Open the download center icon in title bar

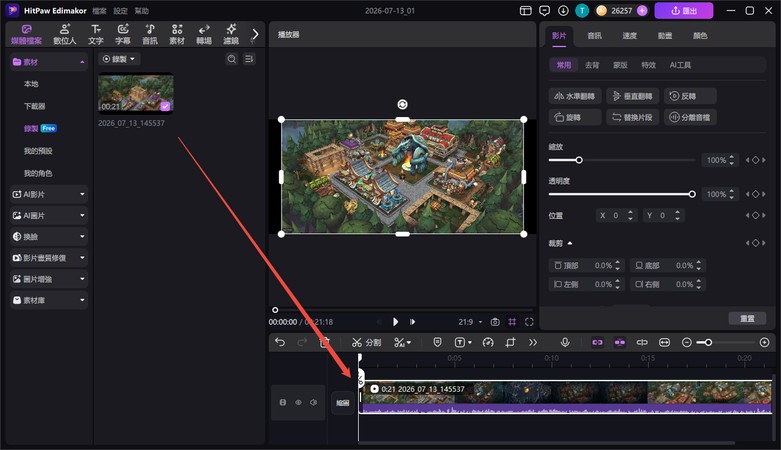pos(563,10)
